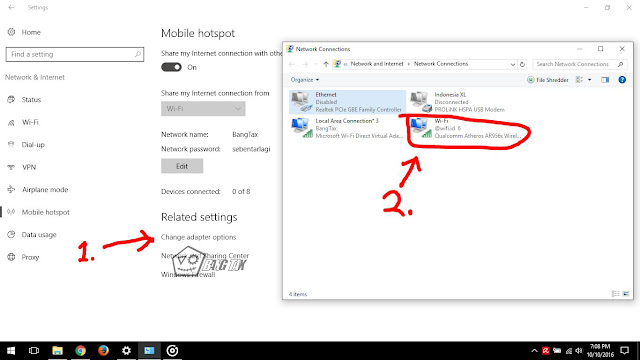Screen dimensions: 640x360
Task: Click the Find a setting search box
Action: tap(75, 54)
